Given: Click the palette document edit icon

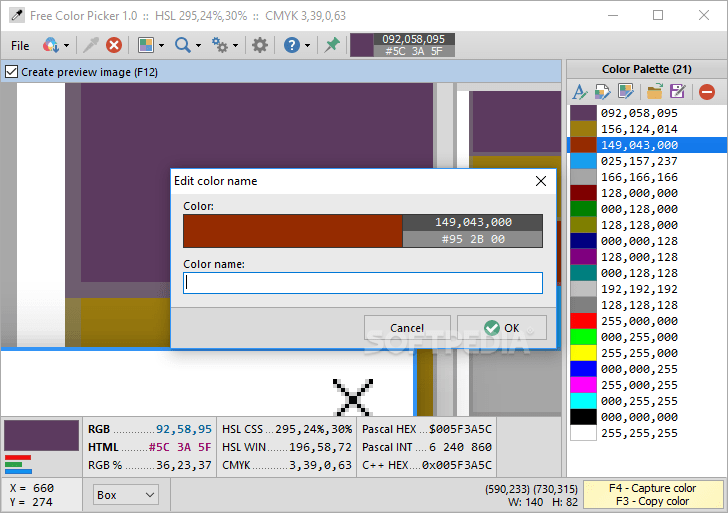Looking at the screenshot, I should click(602, 91).
